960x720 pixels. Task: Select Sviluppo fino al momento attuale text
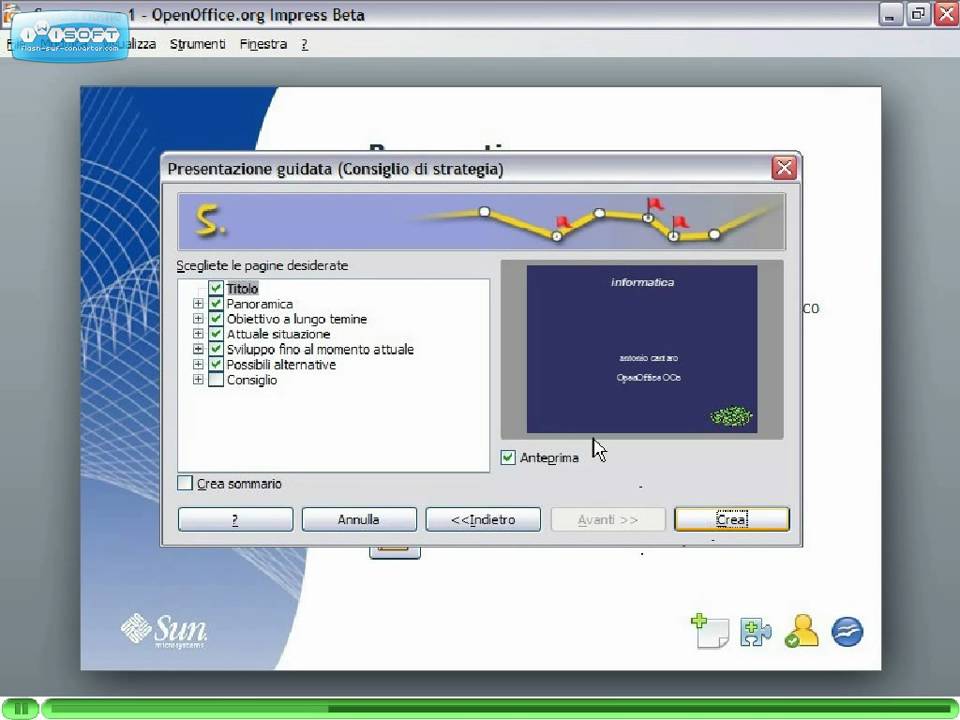pyautogui.click(x=320, y=349)
